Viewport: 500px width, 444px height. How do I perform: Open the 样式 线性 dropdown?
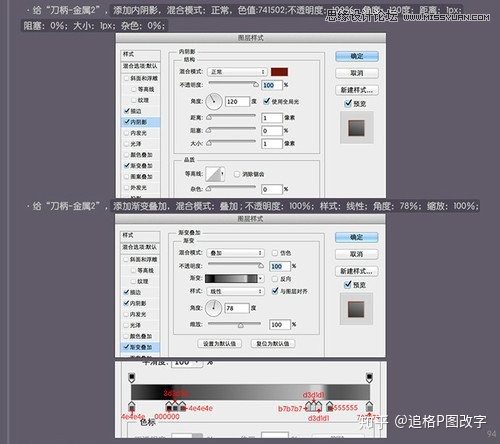coord(235,291)
